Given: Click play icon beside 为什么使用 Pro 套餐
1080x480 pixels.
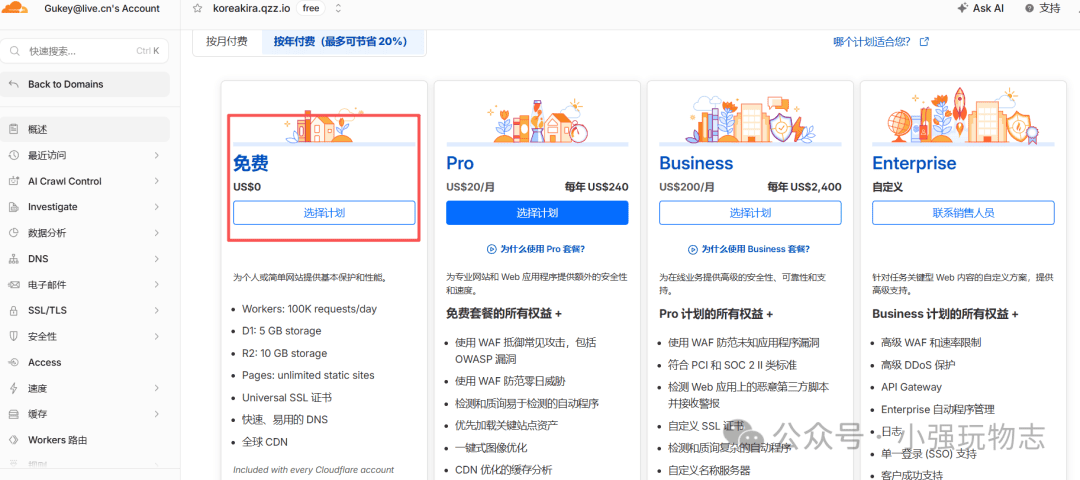Looking at the screenshot, I should pos(492,249).
